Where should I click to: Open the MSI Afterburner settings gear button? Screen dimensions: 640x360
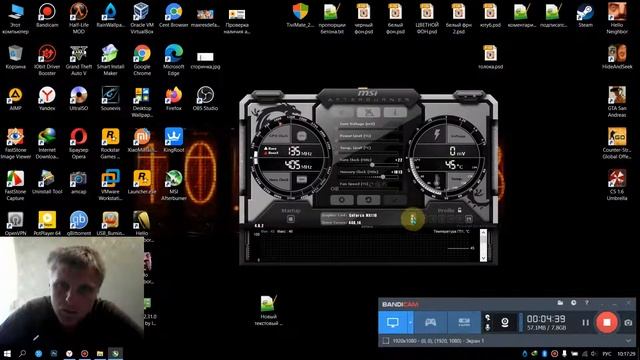click(x=342, y=200)
